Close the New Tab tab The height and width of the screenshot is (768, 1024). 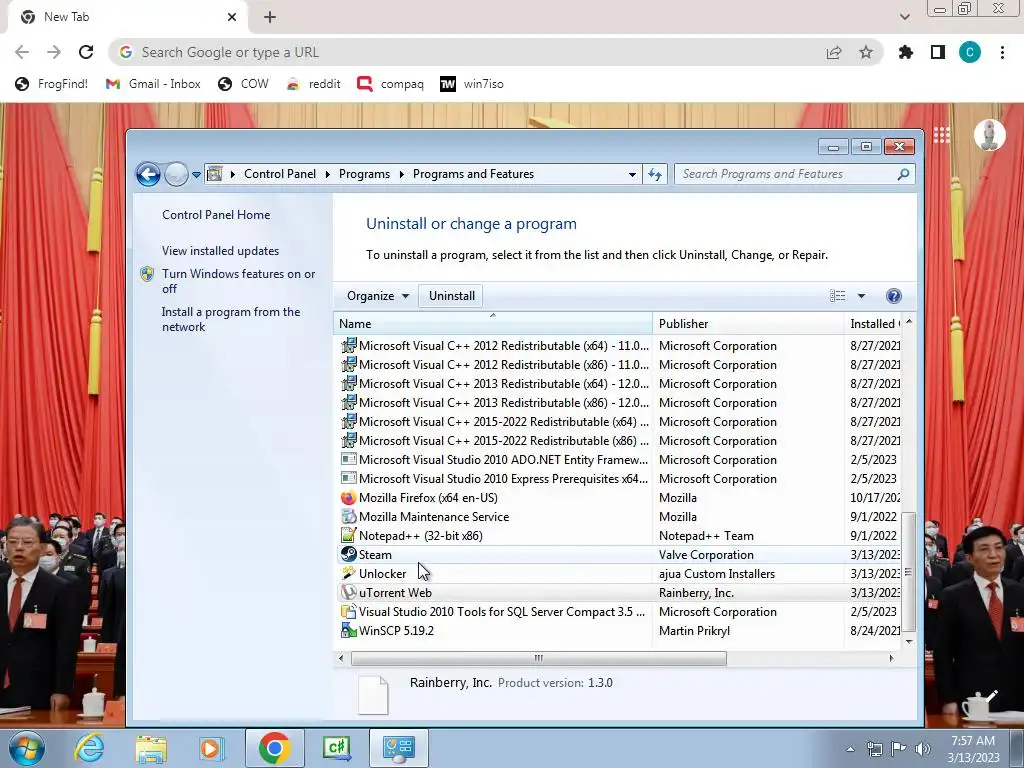(x=232, y=17)
